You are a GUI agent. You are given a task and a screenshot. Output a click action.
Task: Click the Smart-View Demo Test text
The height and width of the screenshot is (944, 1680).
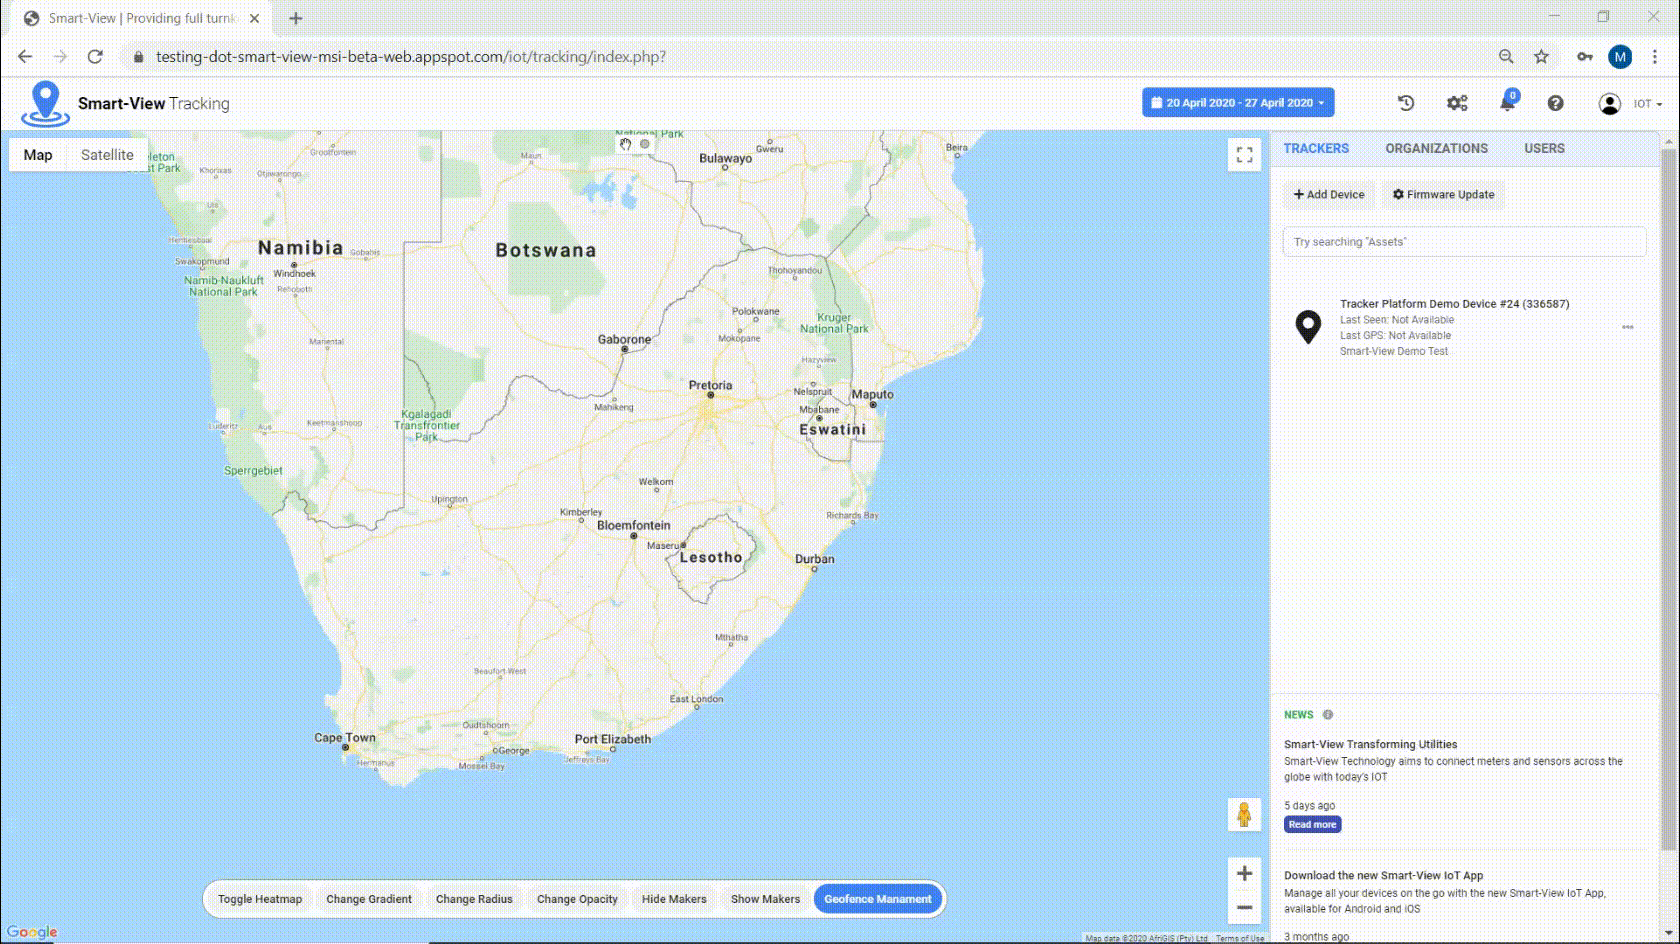tap(1394, 352)
